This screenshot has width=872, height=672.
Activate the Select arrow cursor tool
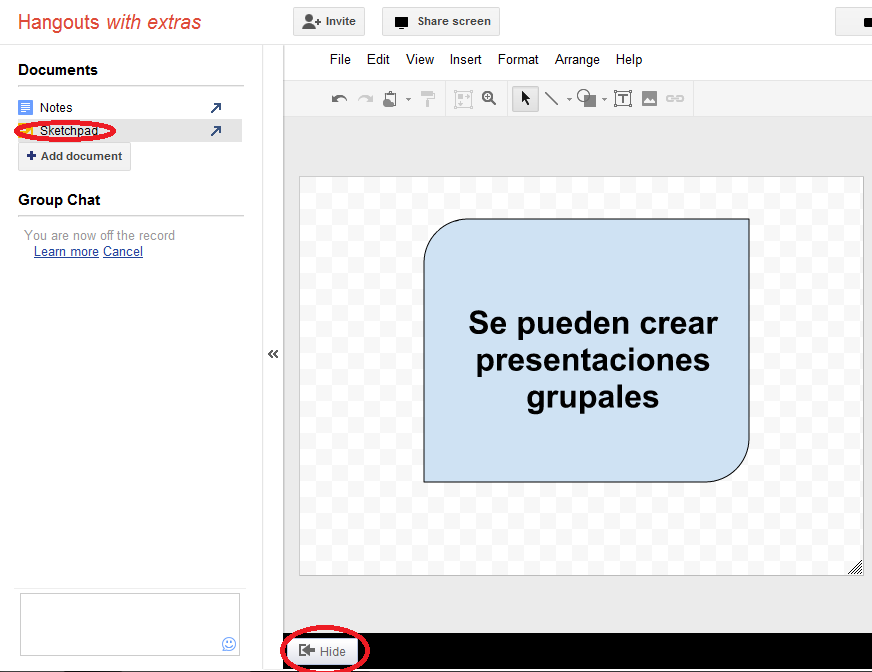coord(525,98)
